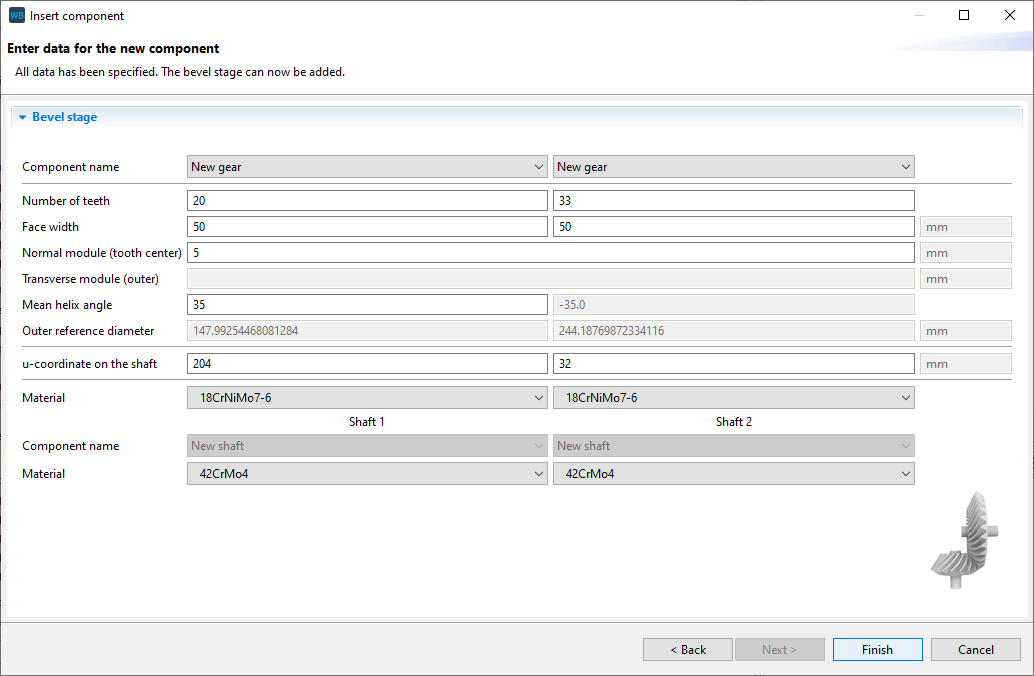Maximize the Insert component window

tap(964, 16)
